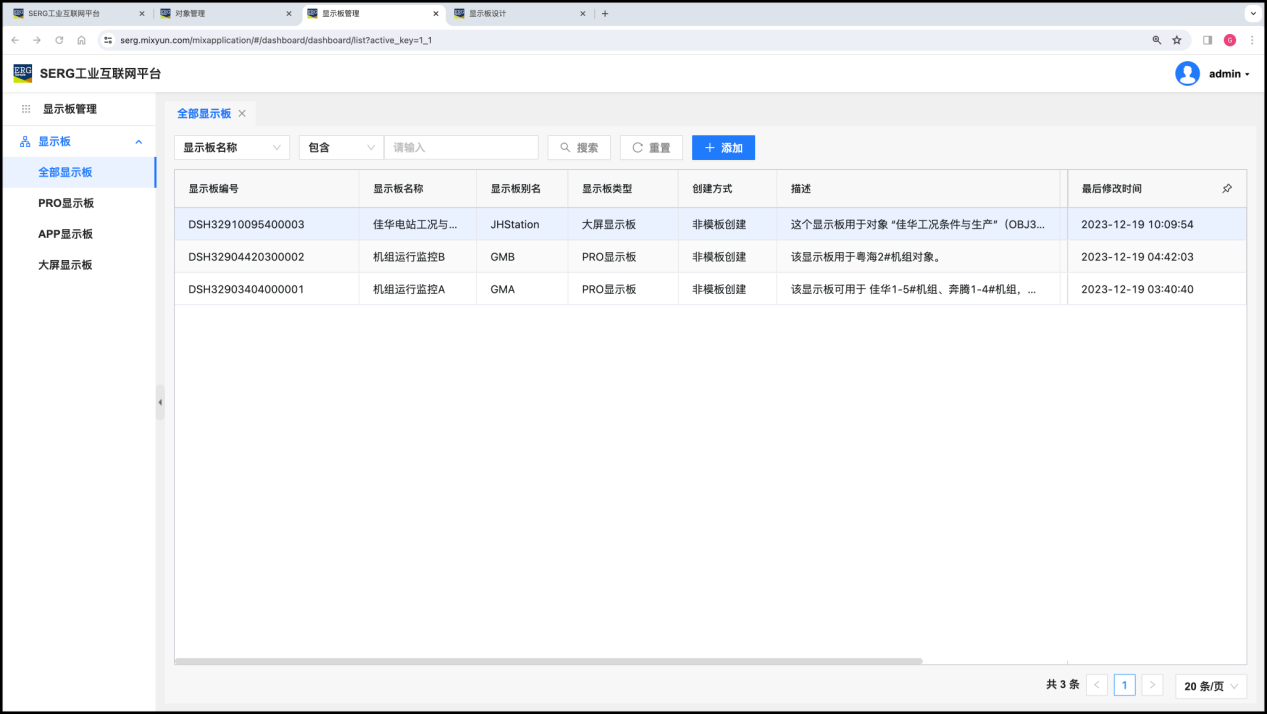Click the browser home icon
This screenshot has height=714, width=1267.
tap(81, 40)
